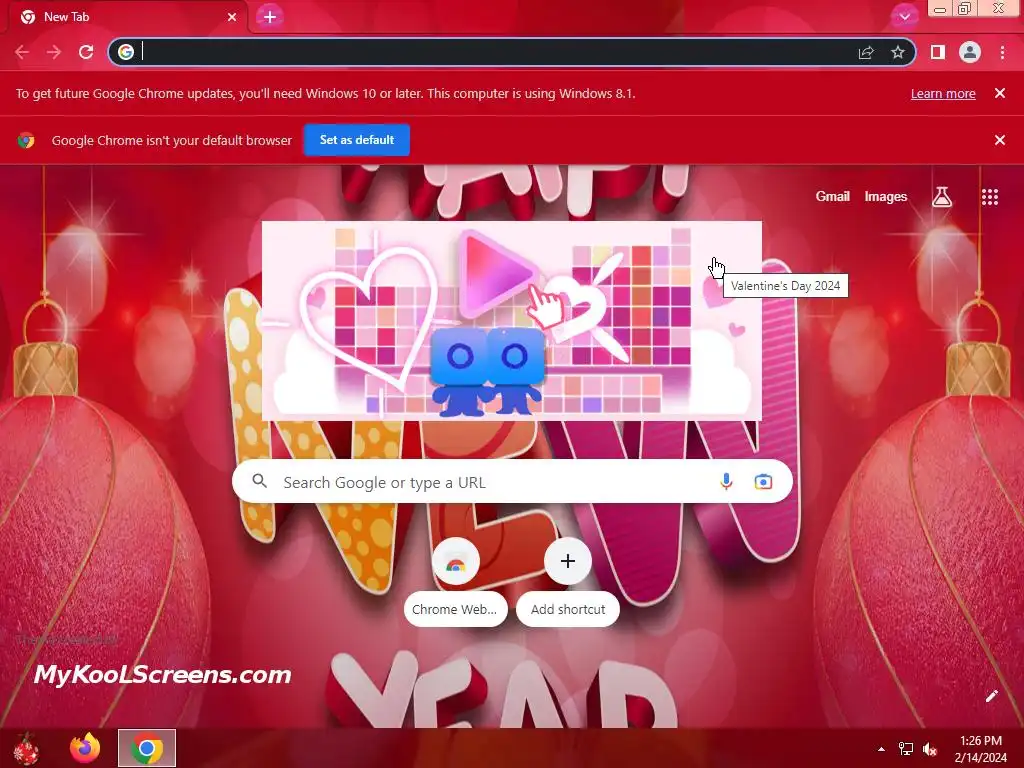Open the Google apps grid

(x=990, y=197)
